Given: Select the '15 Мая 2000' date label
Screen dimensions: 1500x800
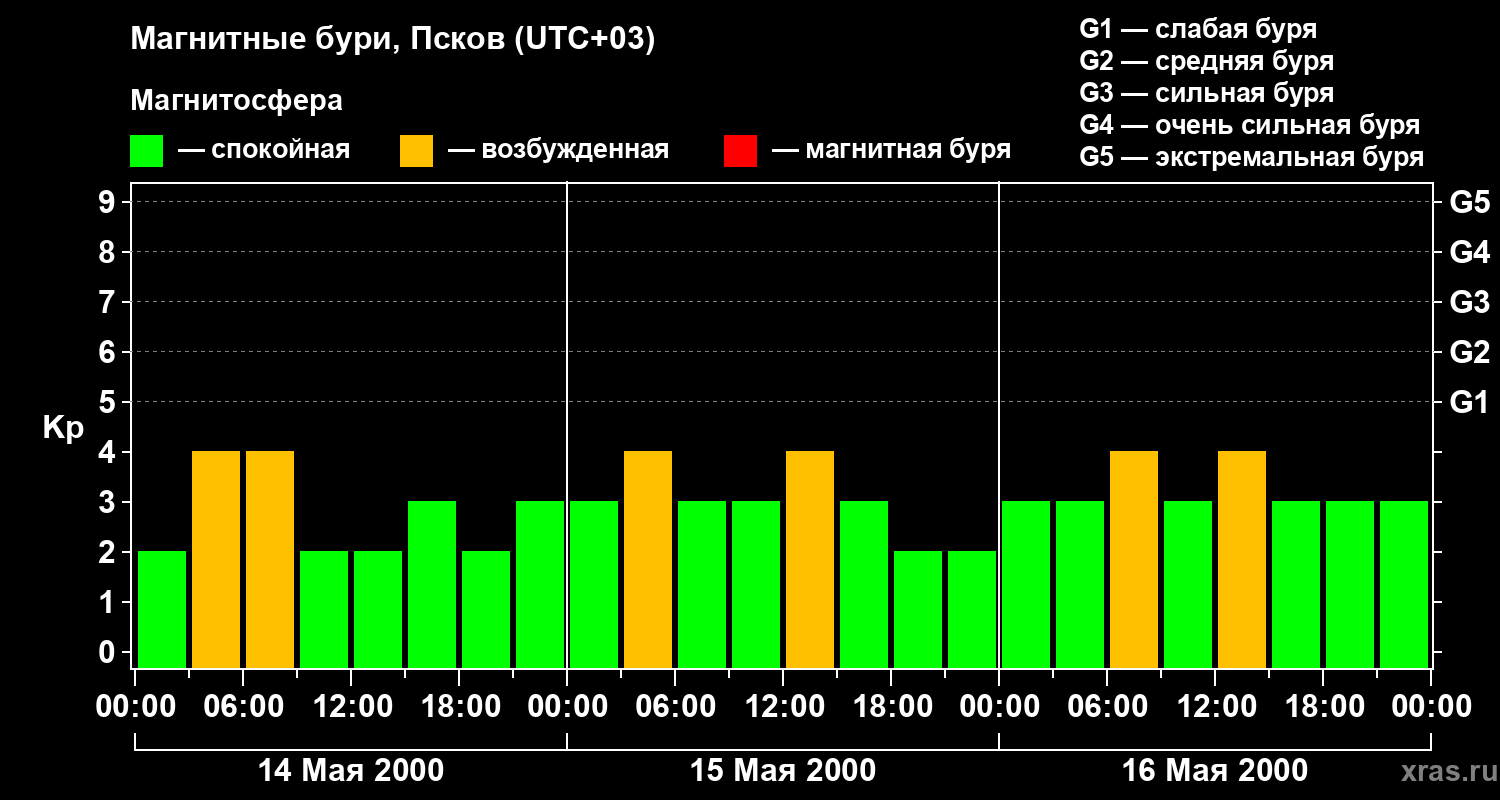Looking at the screenshot, I should coord(783,771).
